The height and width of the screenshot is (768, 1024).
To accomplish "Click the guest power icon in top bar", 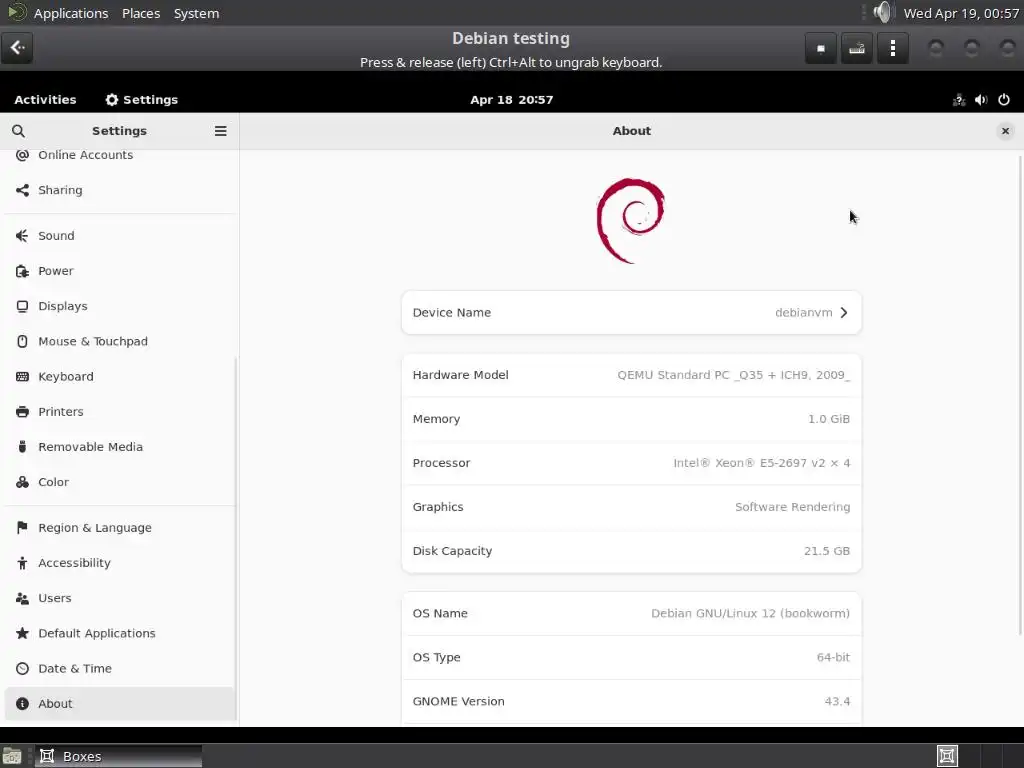I will point(1004,100).
